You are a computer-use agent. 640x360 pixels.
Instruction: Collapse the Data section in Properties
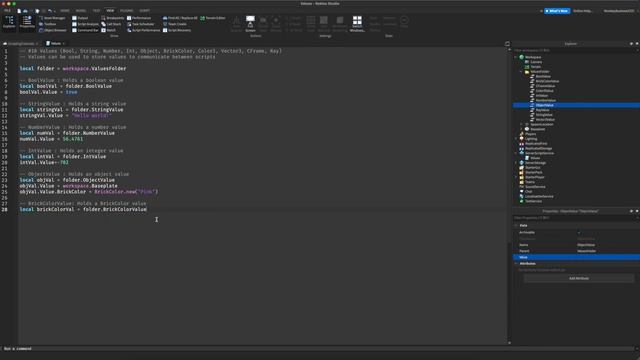516,225
